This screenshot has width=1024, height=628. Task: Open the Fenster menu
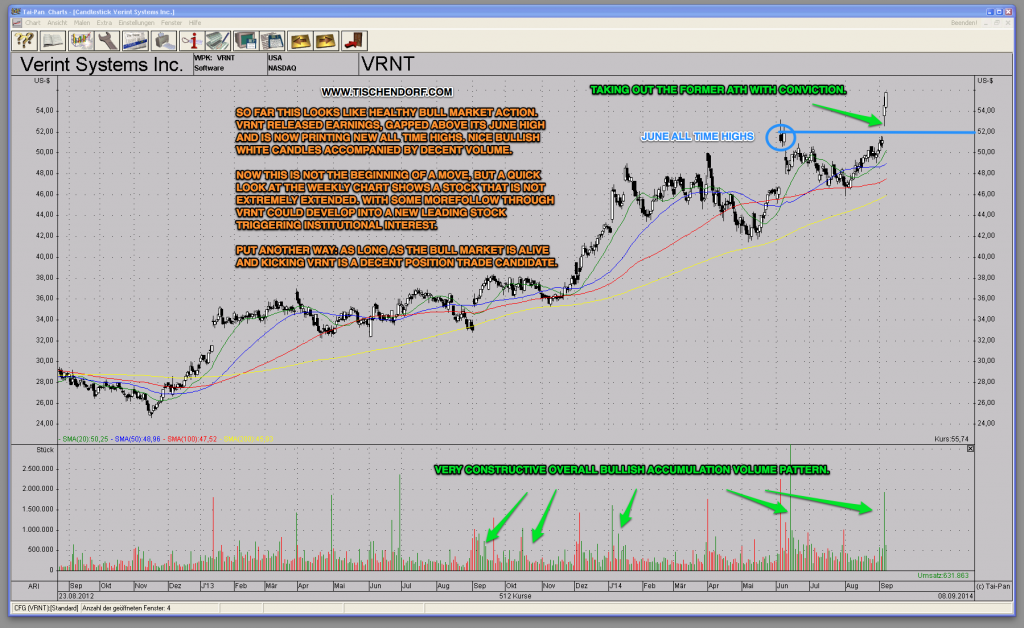(172, 22)
